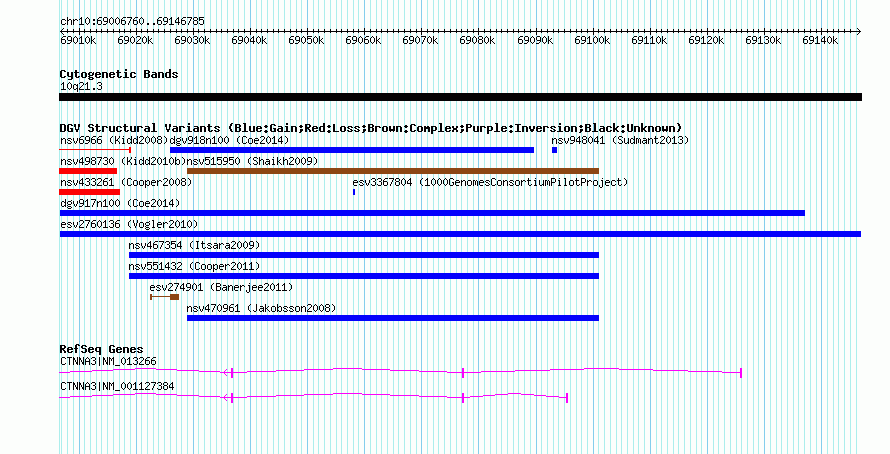Click the red loss bar of nsv433261
Viewport: 890px width, 454px height.
tap(89, 192)
